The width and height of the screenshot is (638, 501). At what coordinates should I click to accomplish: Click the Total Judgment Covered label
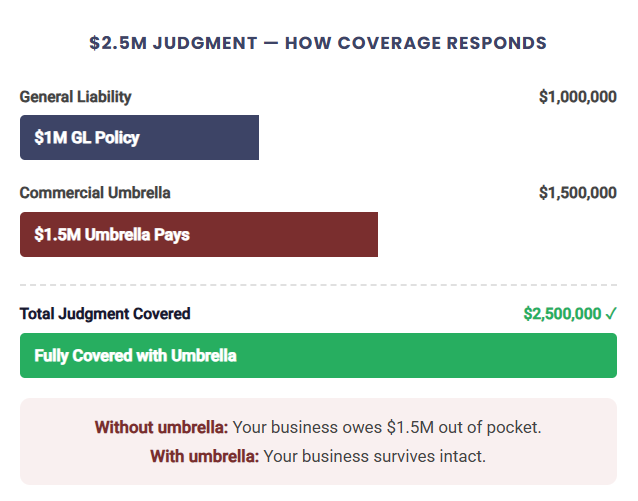105,314
